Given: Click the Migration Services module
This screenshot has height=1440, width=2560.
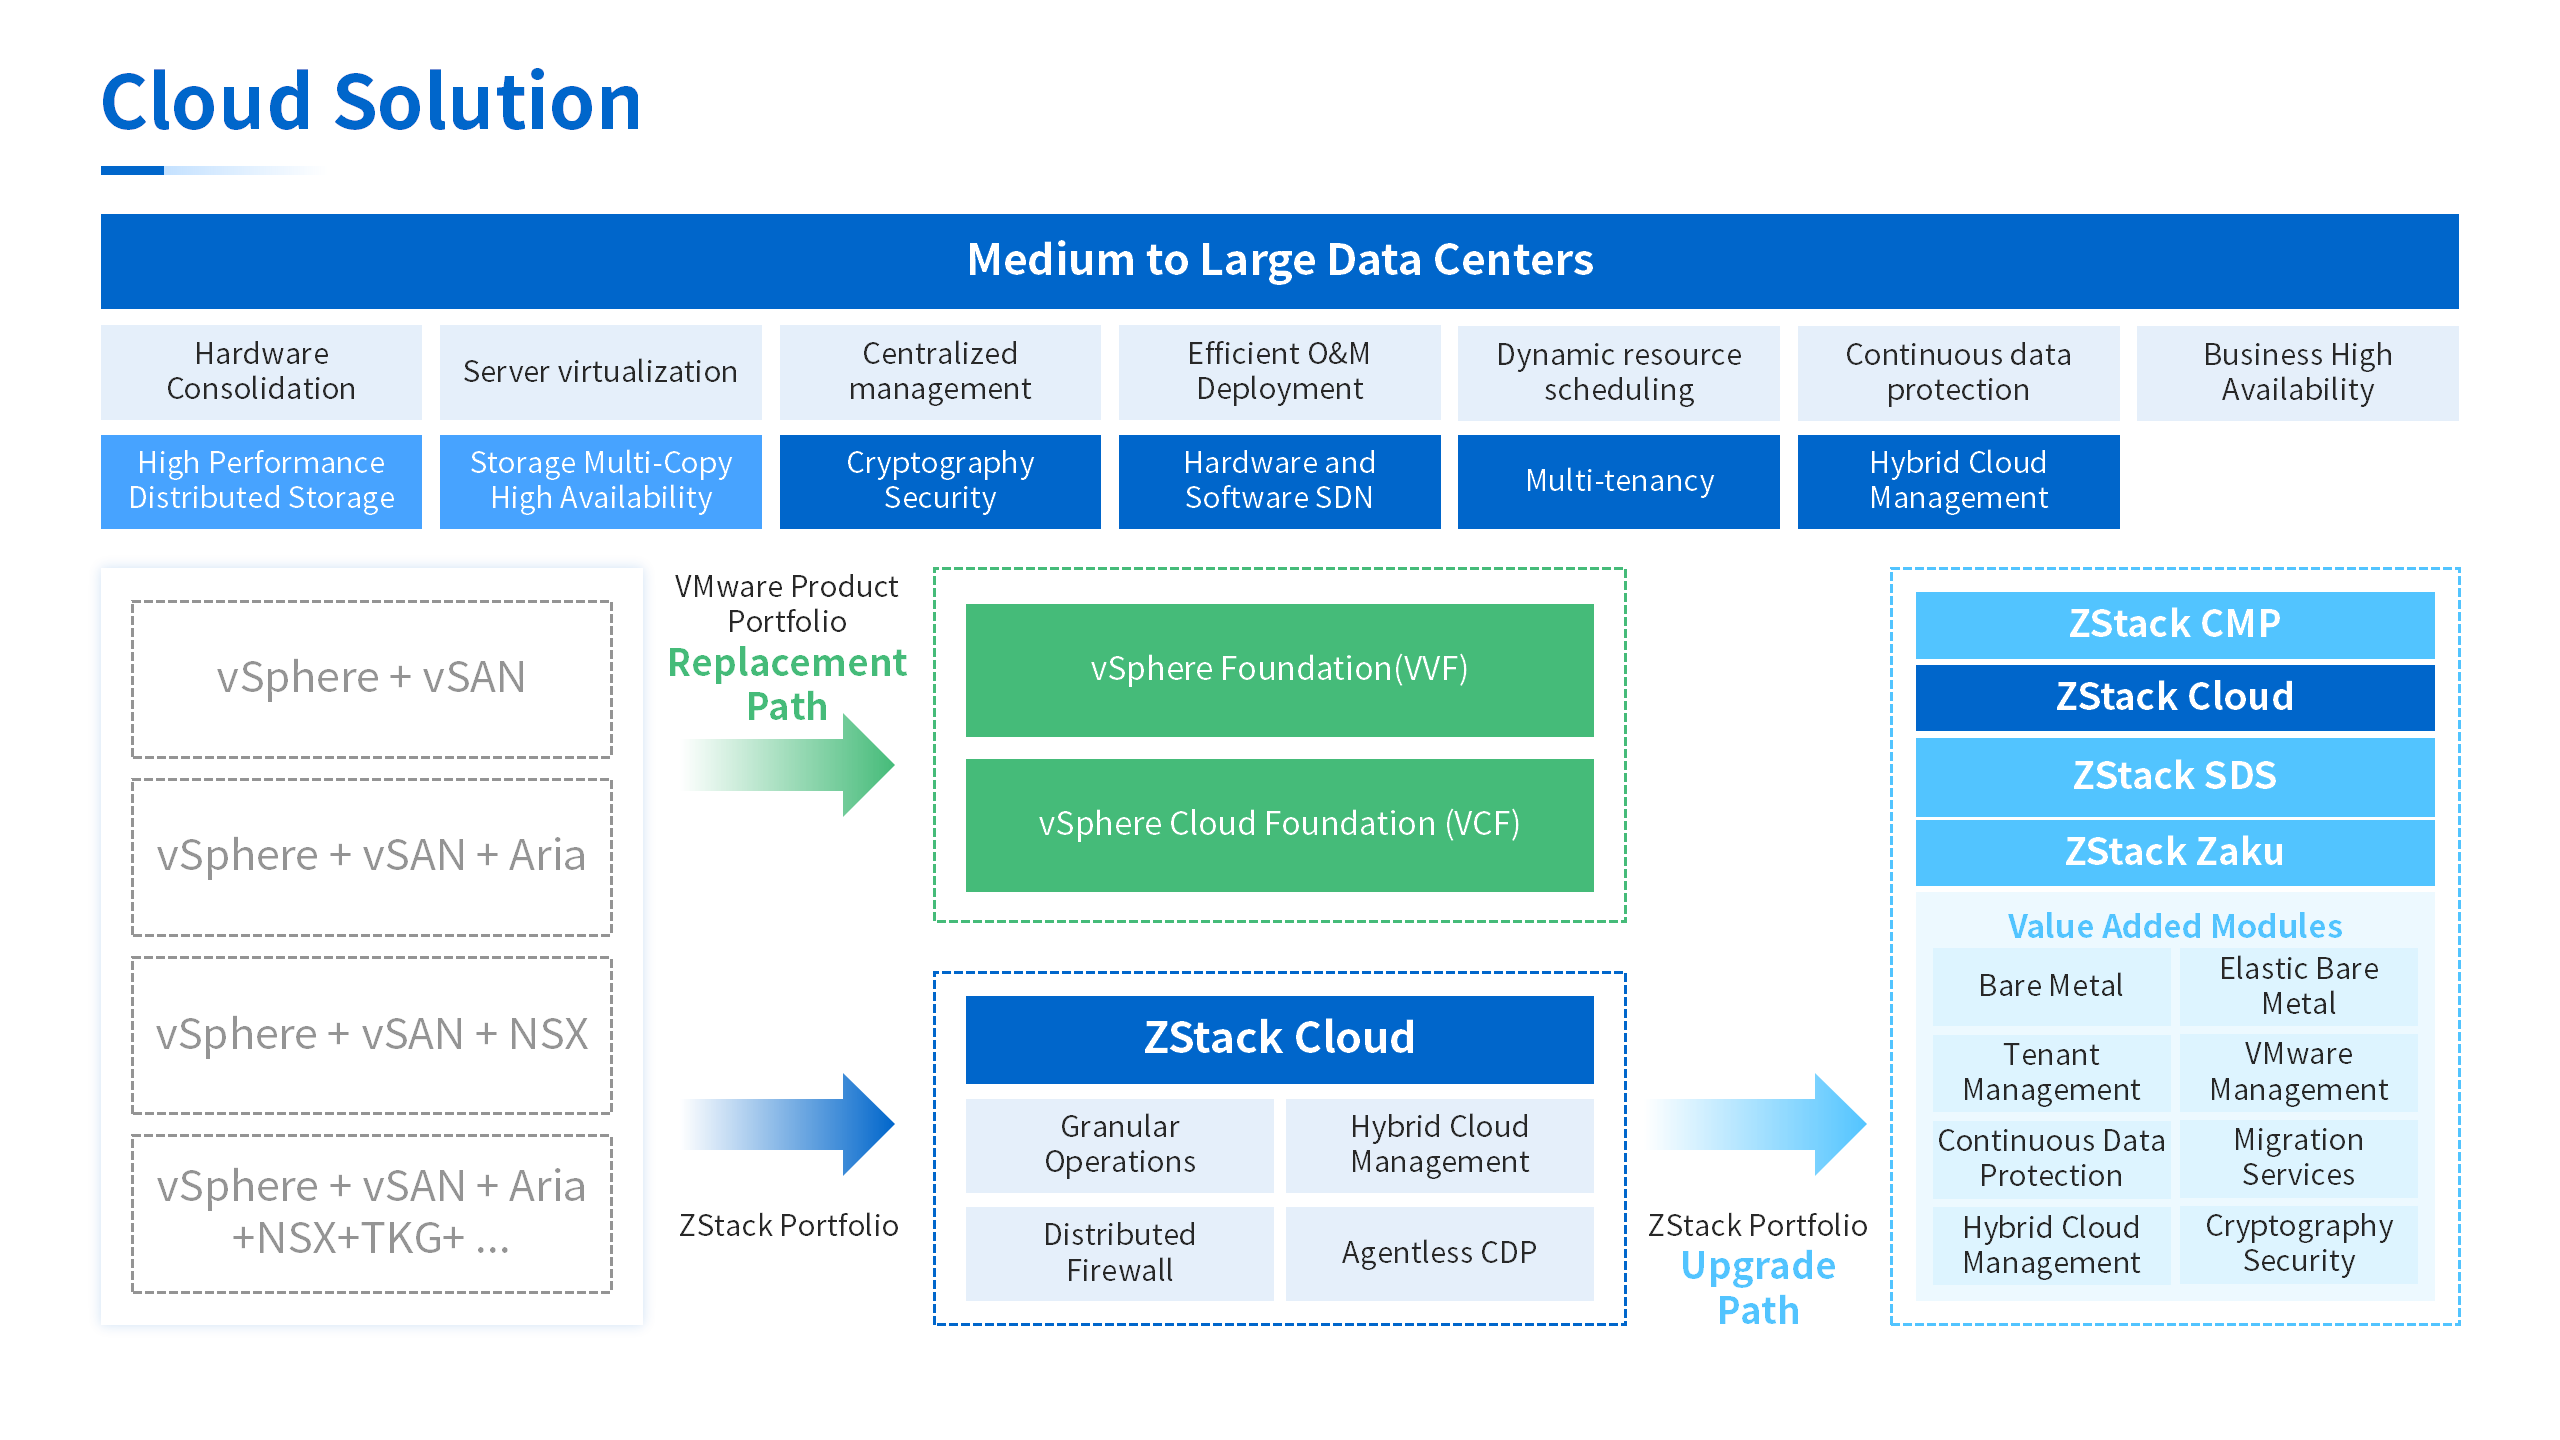Looking at the screenshot, I should point(2299,1159).
